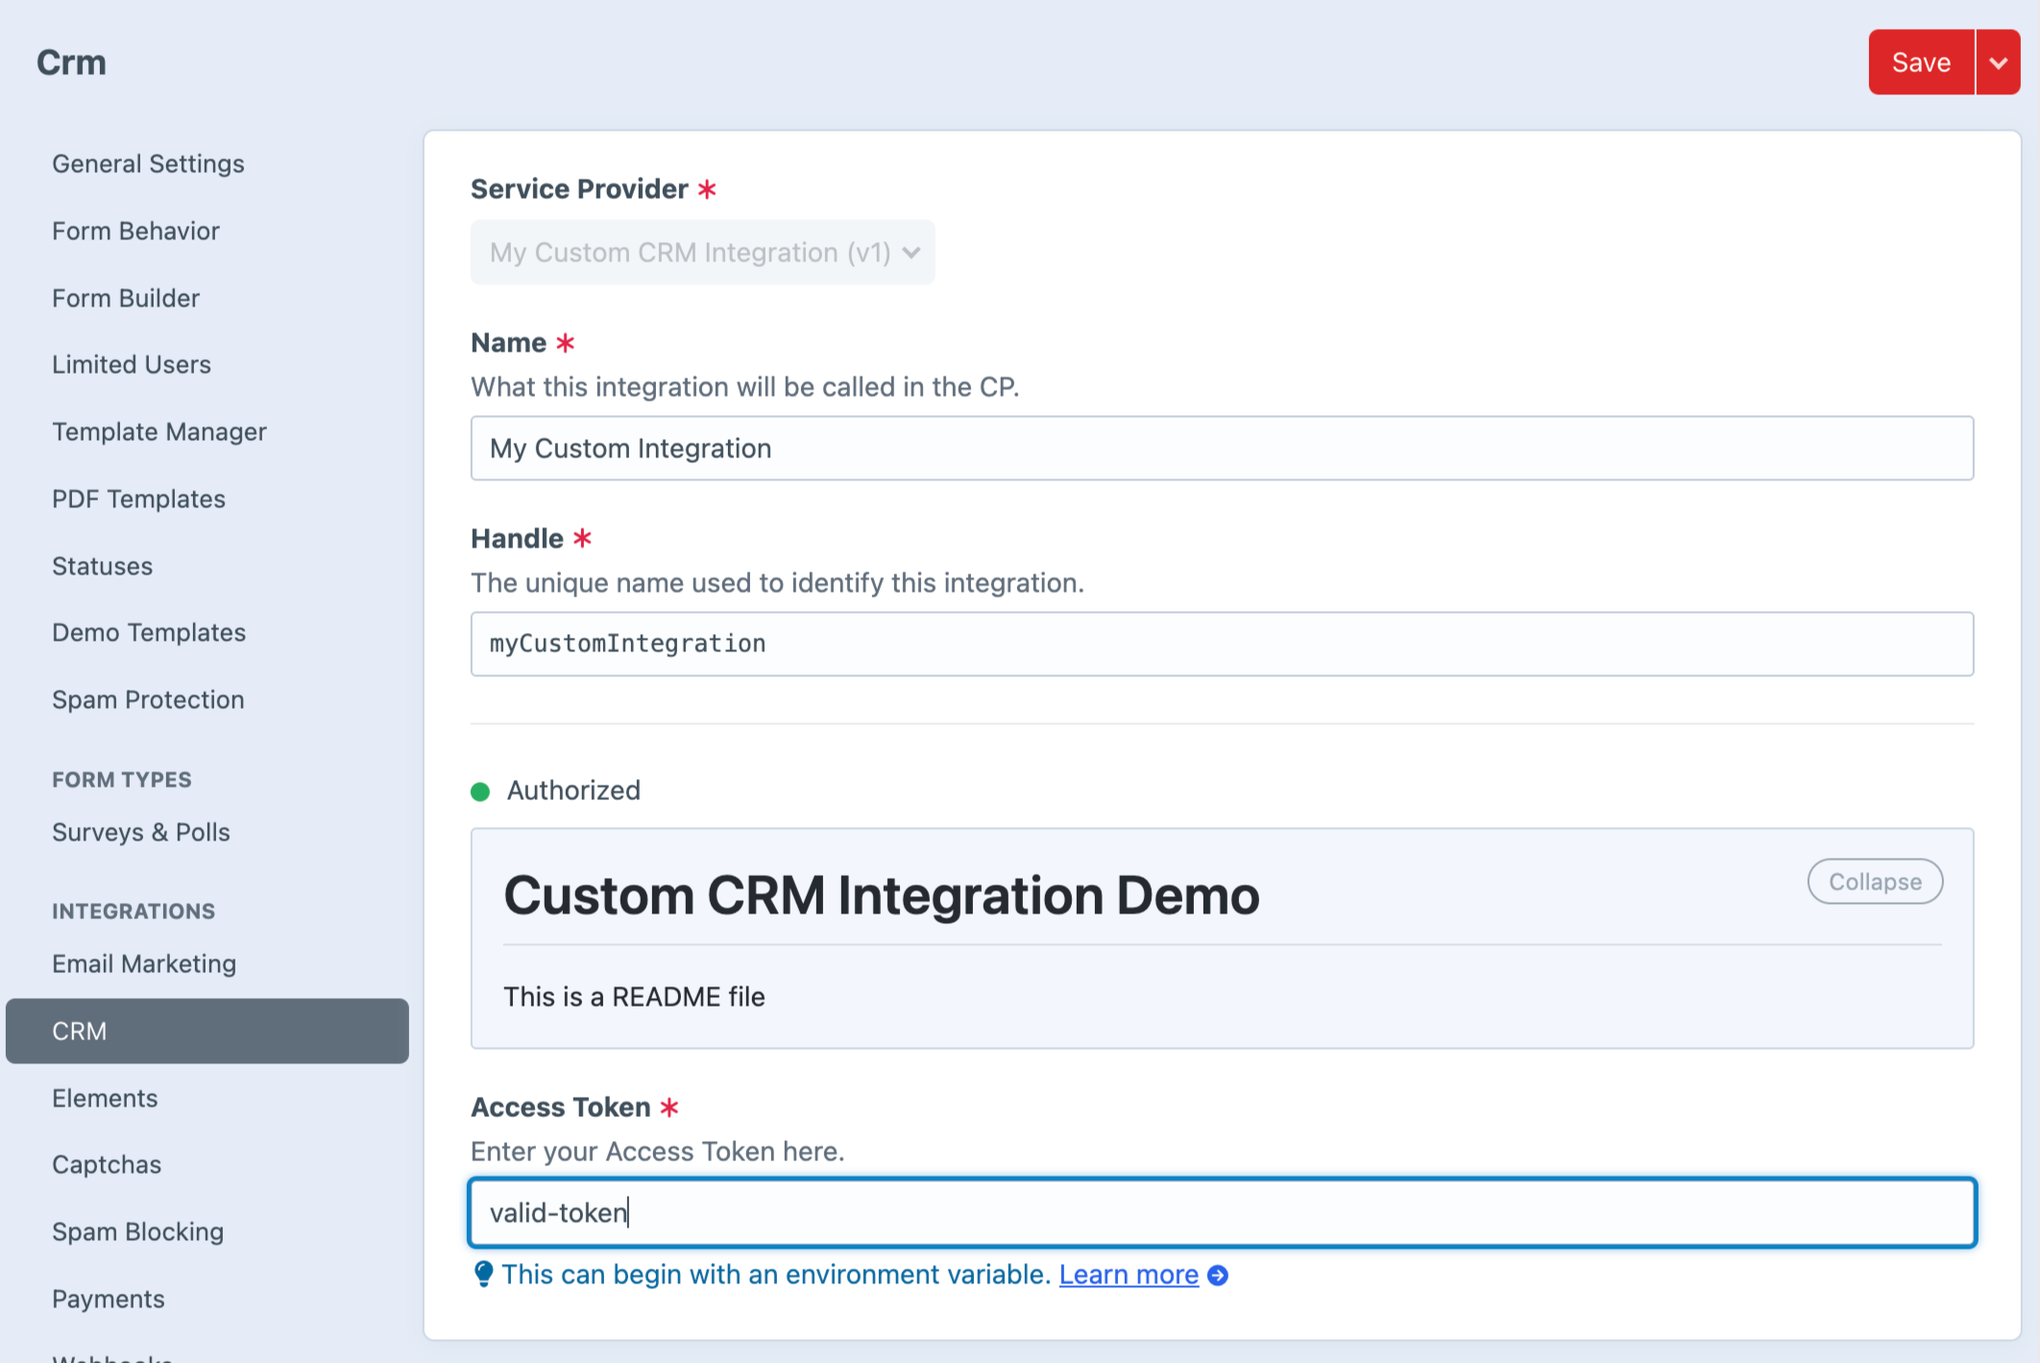Navigate to Payments settings
2040x1363 pixels.
point(108,1298)
